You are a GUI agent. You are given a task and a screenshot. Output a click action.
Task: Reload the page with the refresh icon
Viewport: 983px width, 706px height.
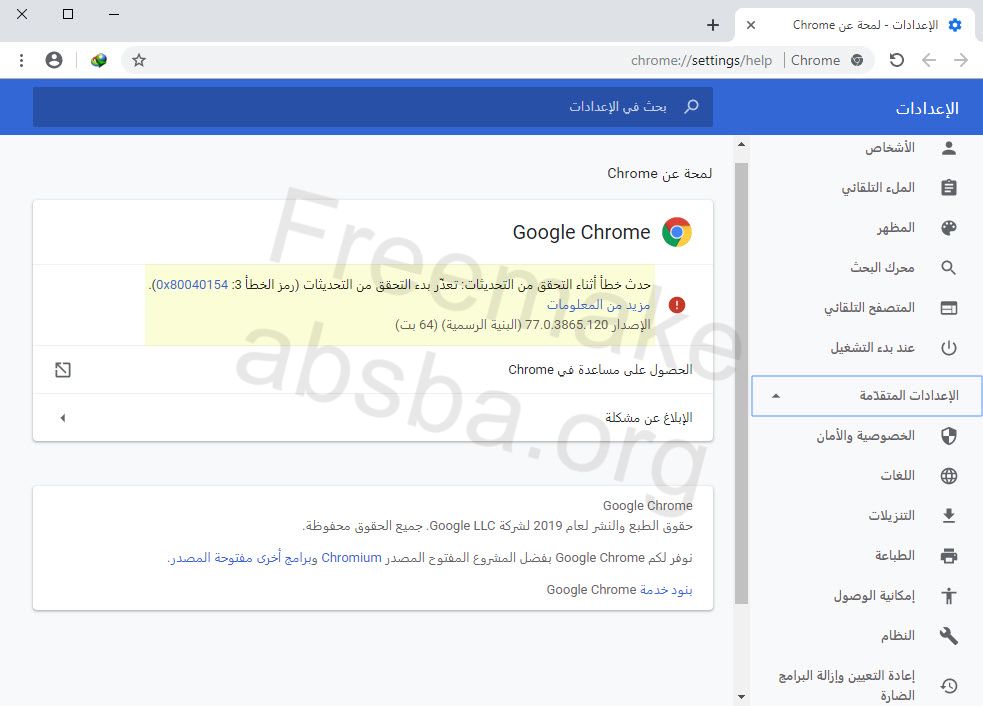896,60
